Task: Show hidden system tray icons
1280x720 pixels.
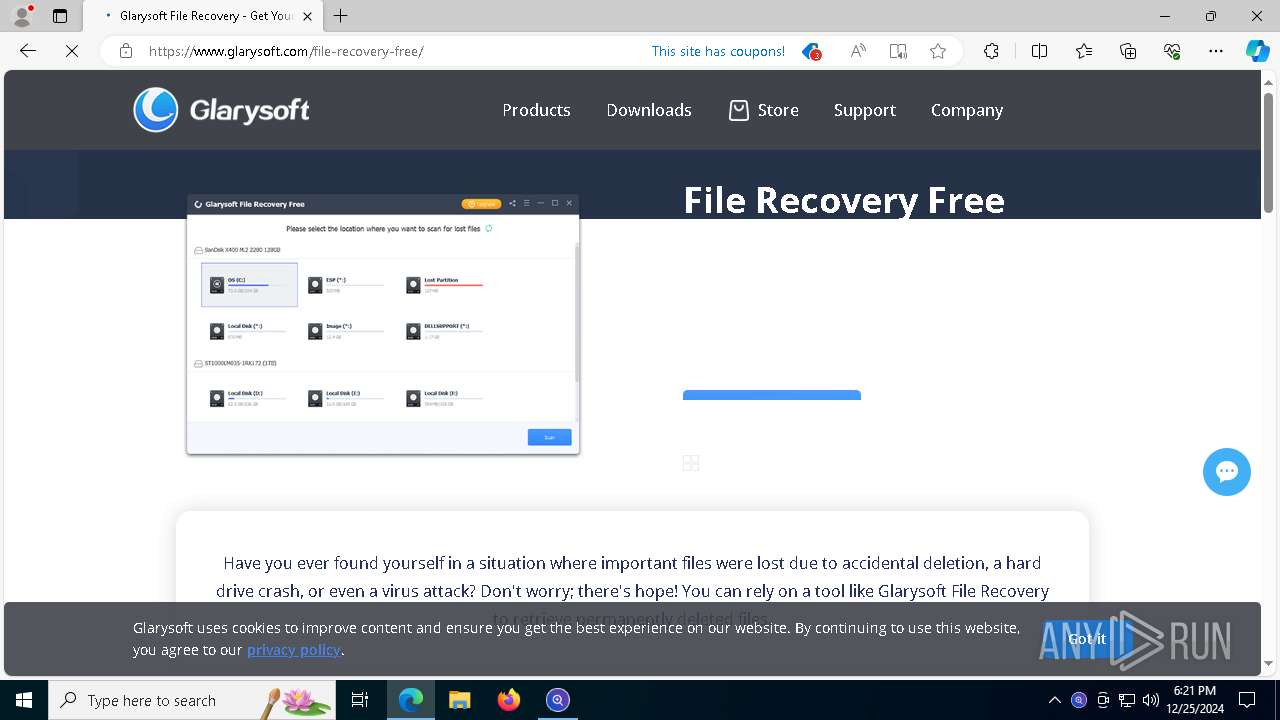Action: (1054, 700)
